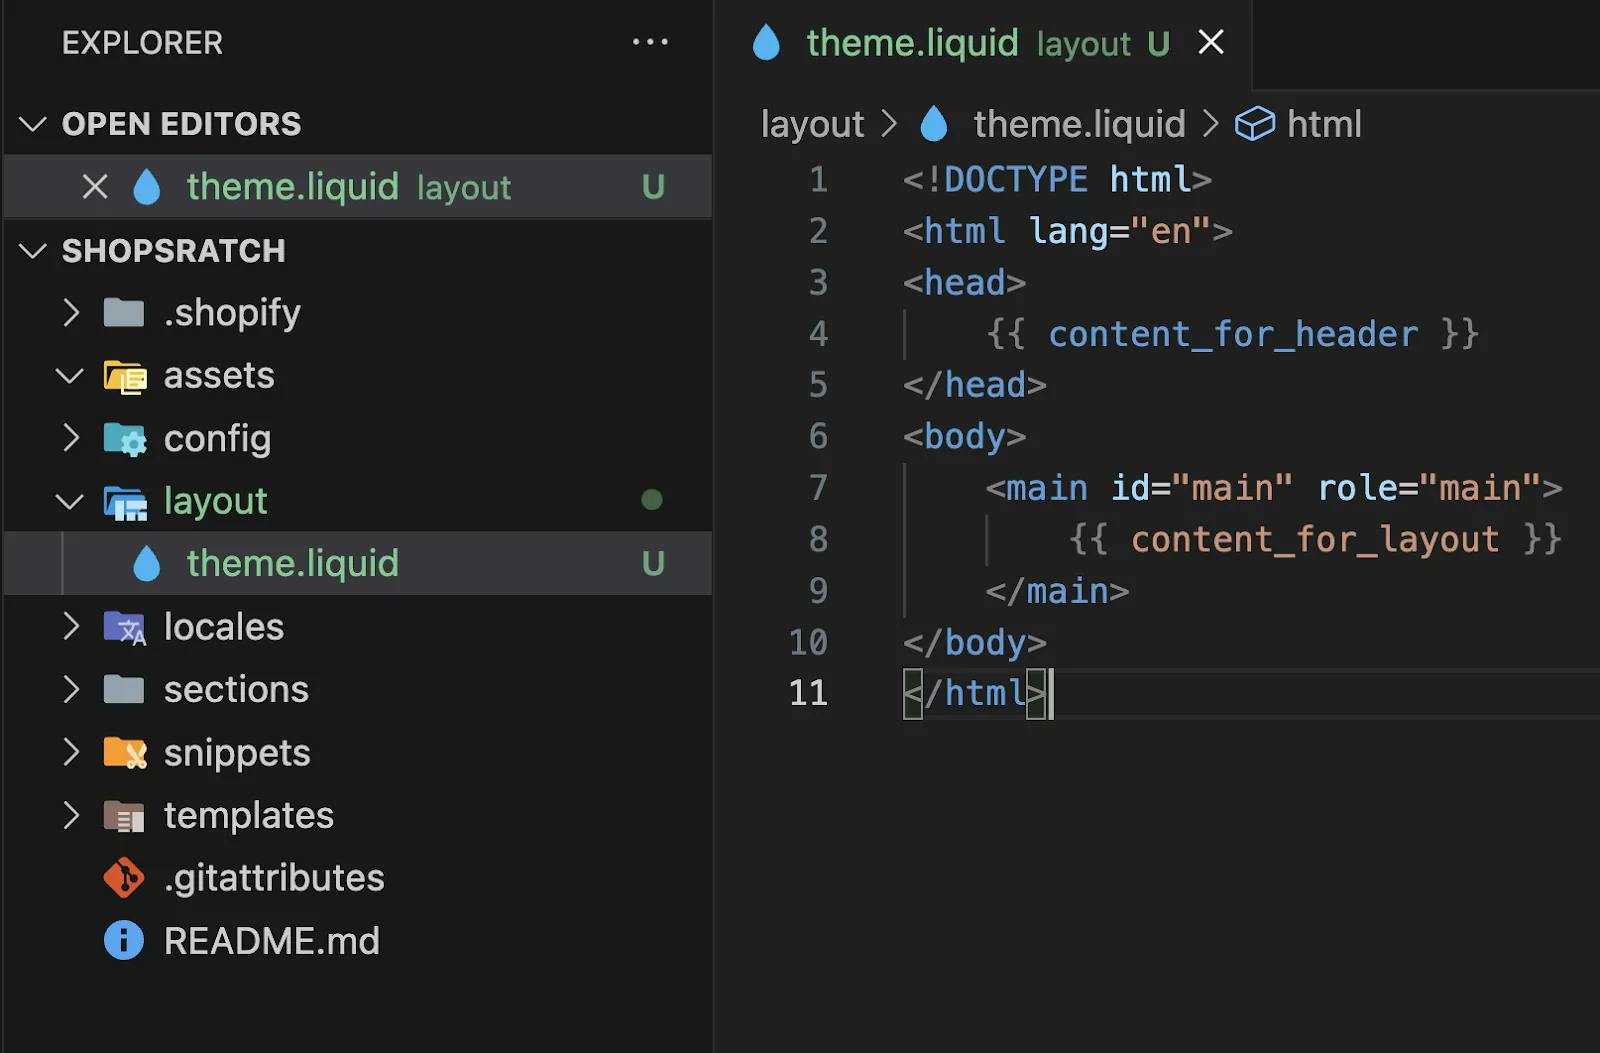Screen dimensions: 1600x1053
Task: Click the untracked U badge in Open Editors
Action: point(653,187)
